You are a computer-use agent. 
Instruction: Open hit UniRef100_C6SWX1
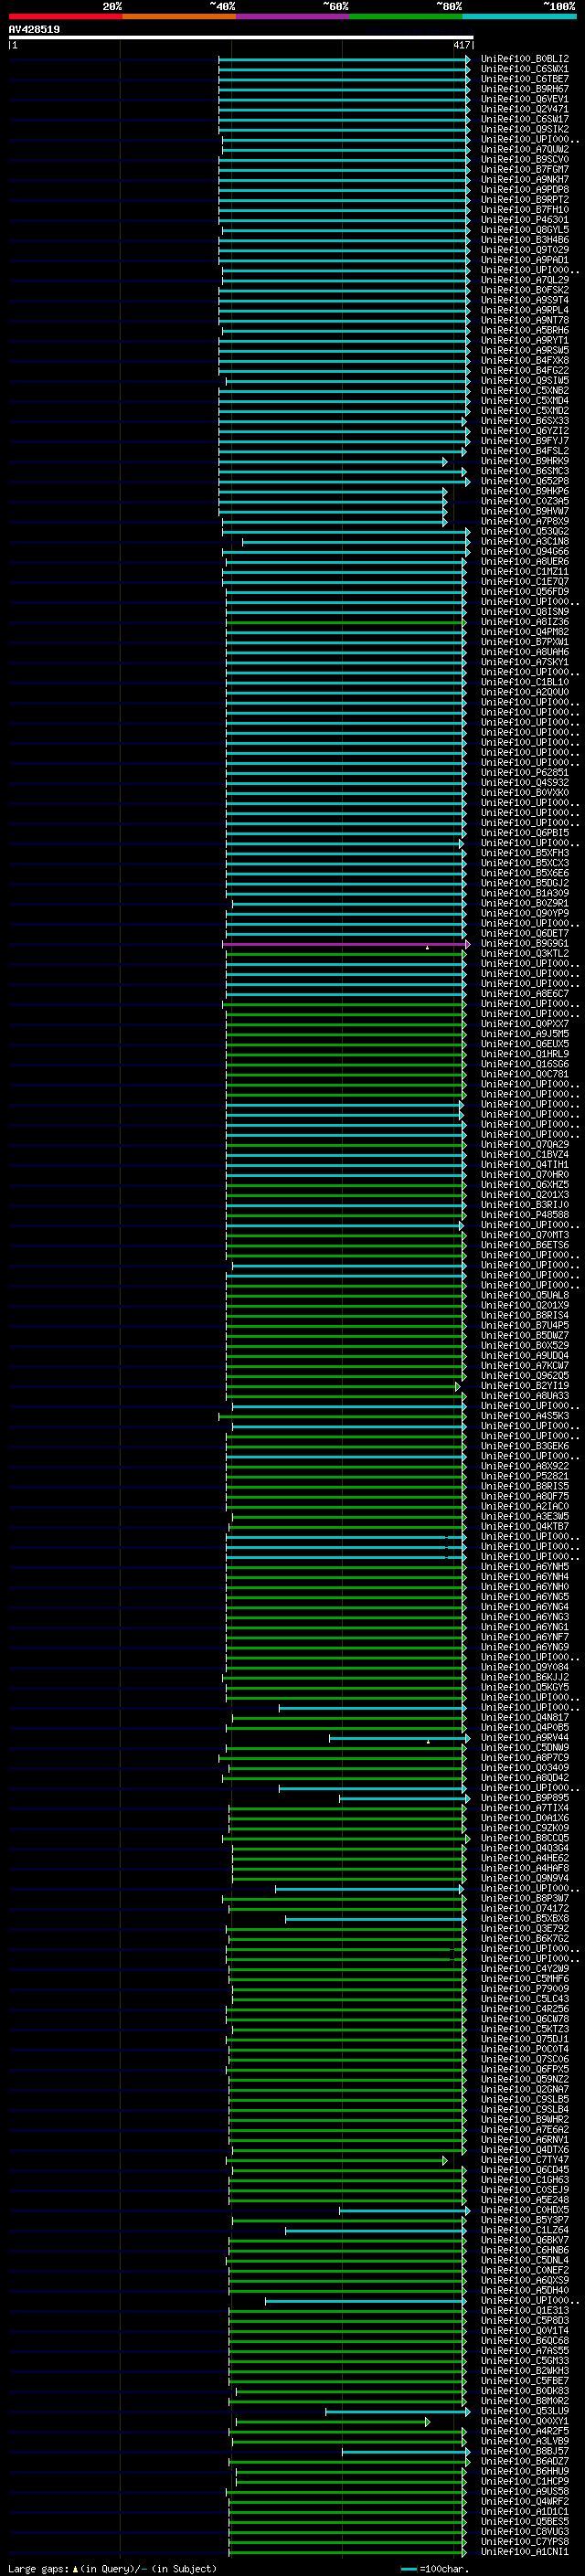pos(525,69)
